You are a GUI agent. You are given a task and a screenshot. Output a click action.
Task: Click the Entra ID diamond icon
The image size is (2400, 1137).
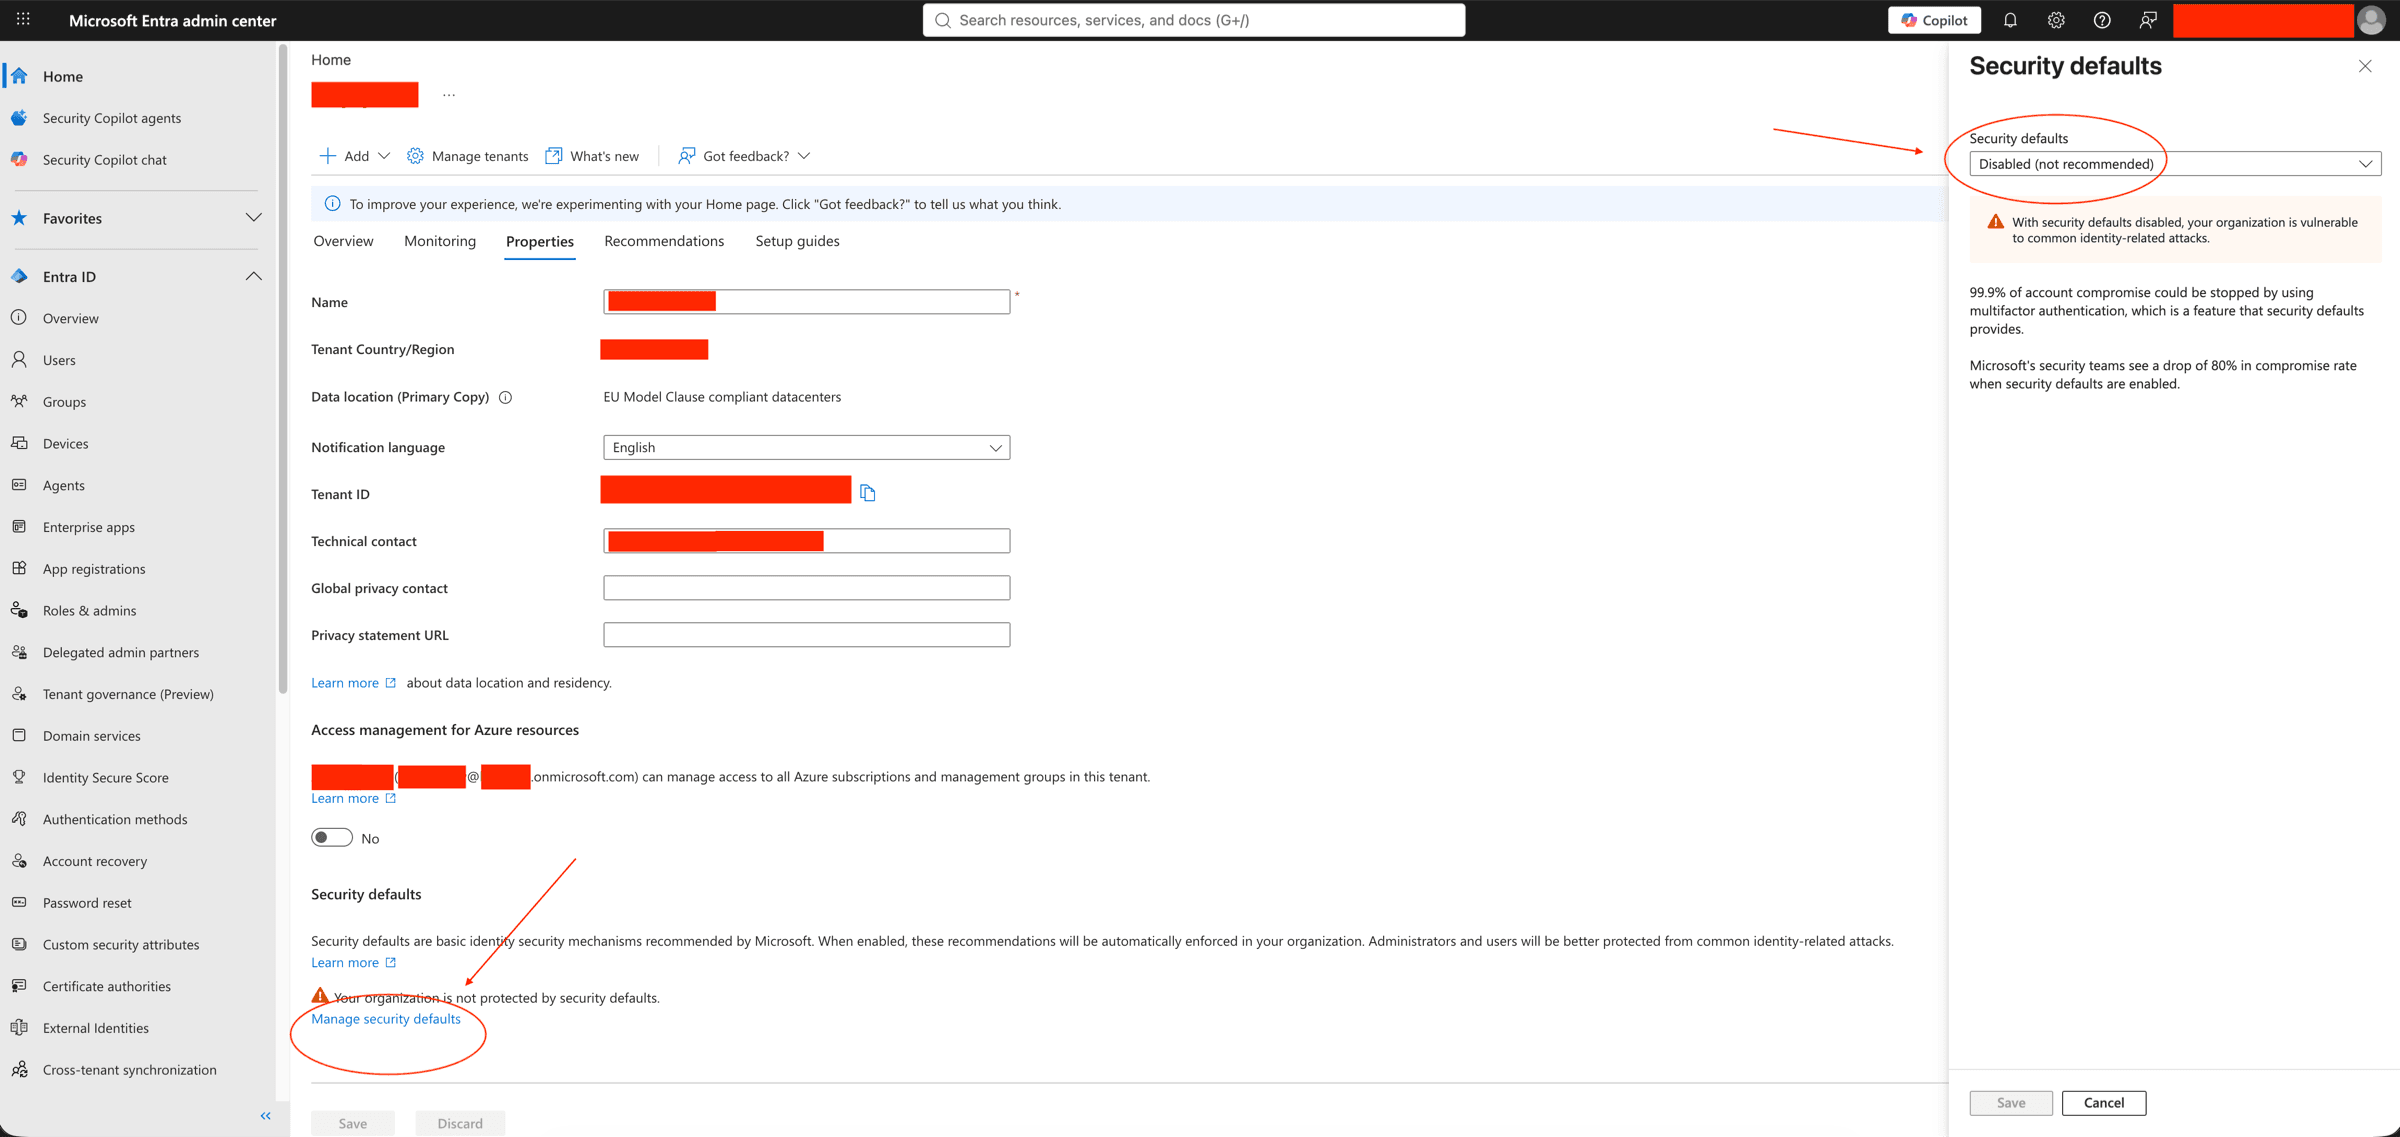[x=19, y=276]
